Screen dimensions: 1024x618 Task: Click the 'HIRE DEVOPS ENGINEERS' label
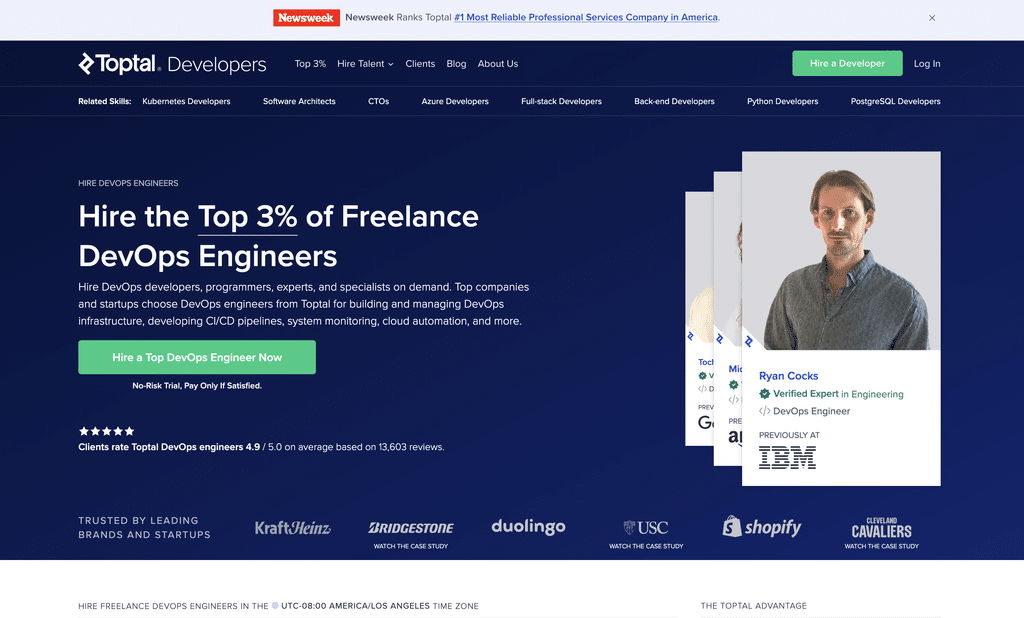(128, 184)
